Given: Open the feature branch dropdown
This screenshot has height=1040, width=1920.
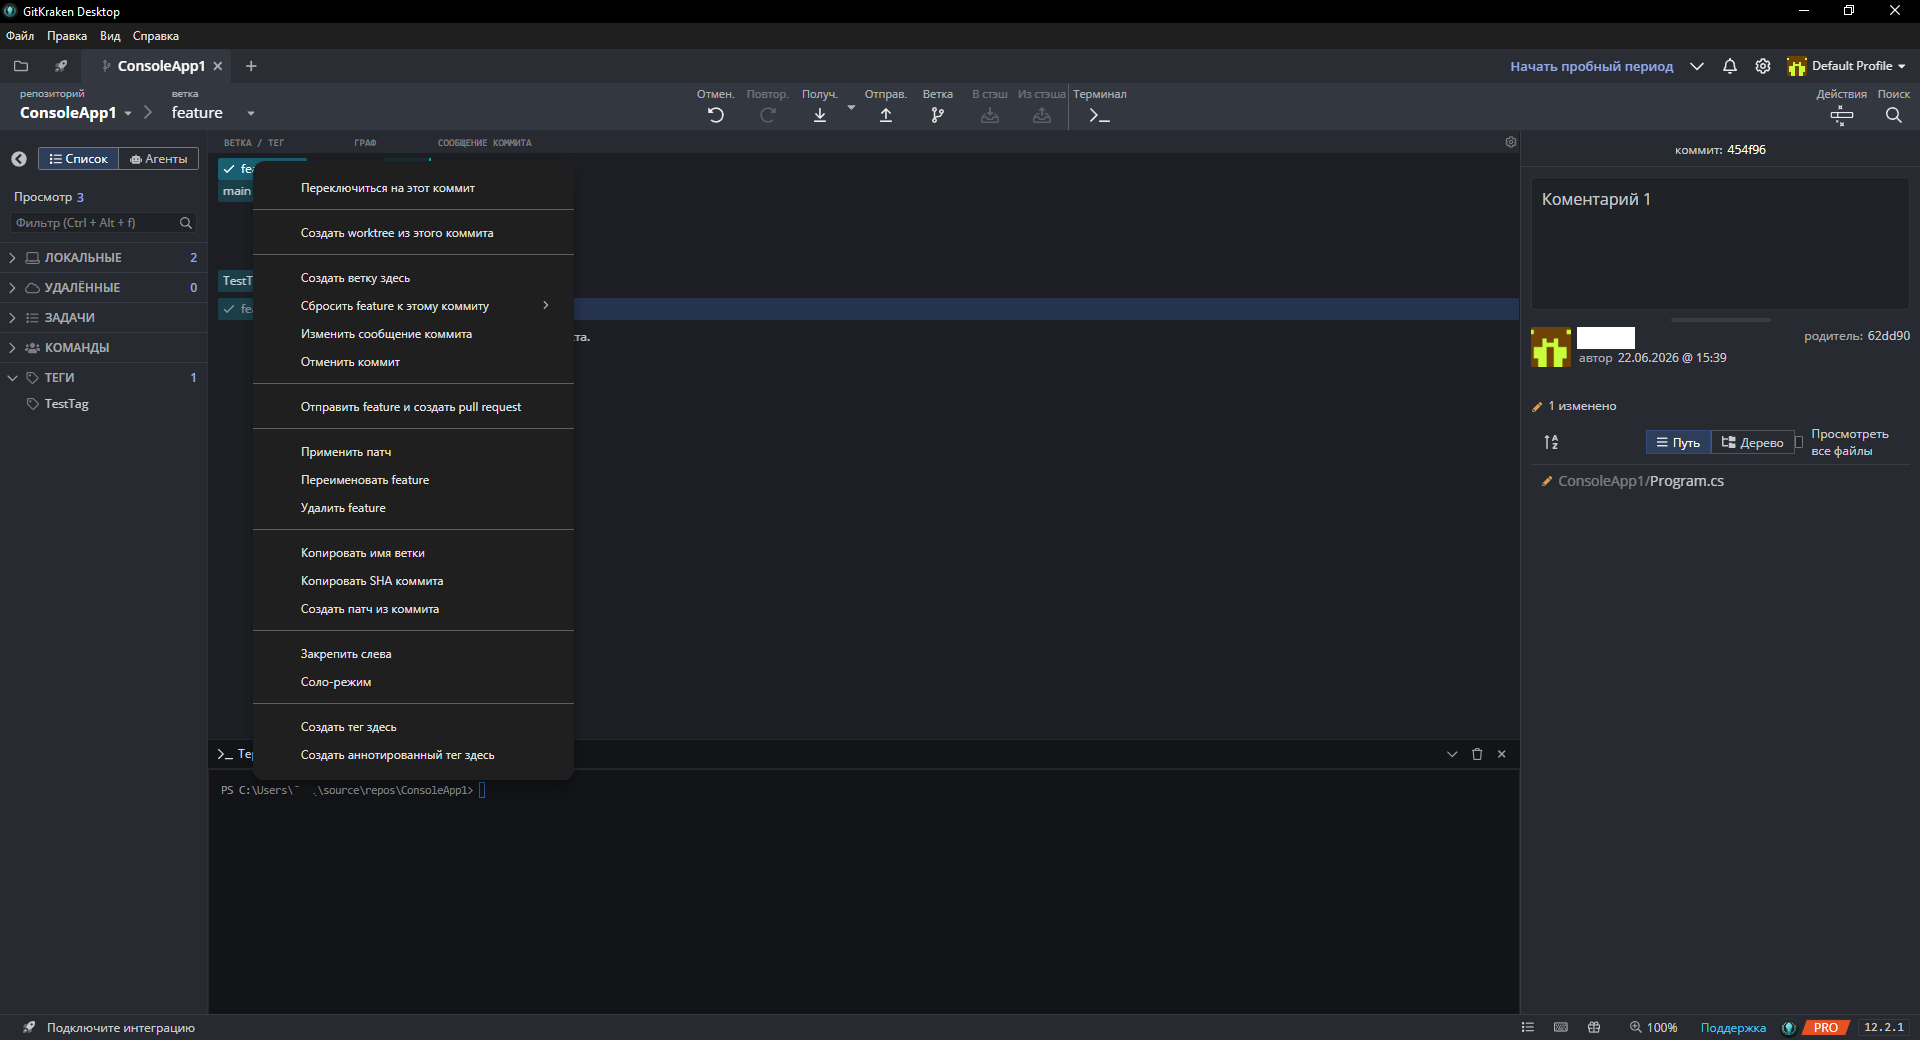Looking at the screenshot, I should [213, 113].
